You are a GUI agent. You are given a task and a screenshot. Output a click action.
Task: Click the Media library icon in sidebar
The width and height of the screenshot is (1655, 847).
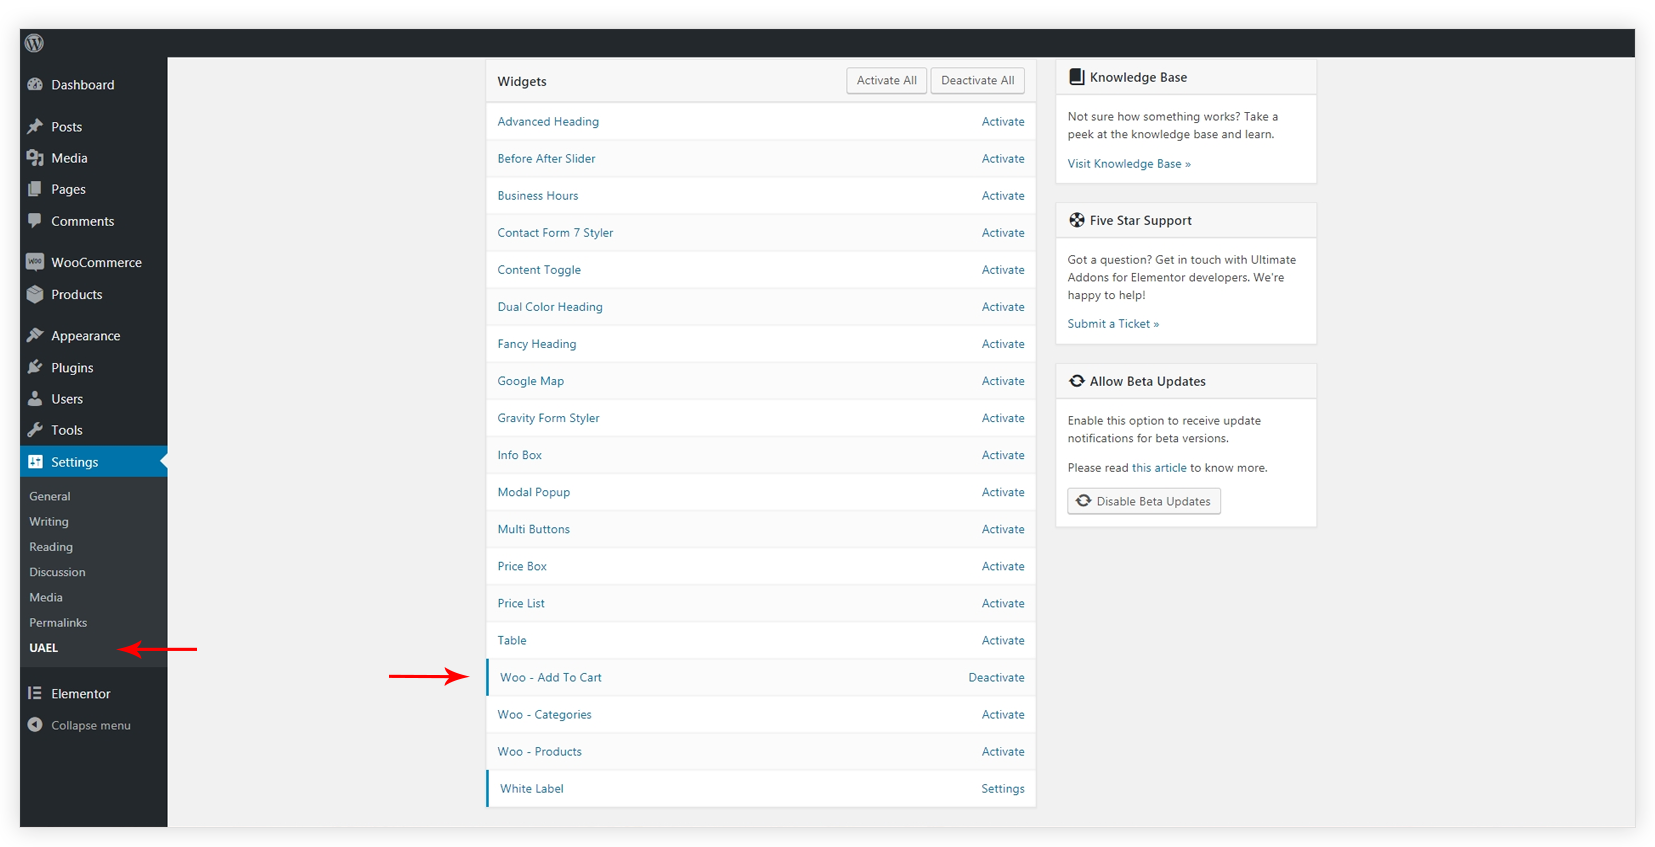click(x=35, y=158)
